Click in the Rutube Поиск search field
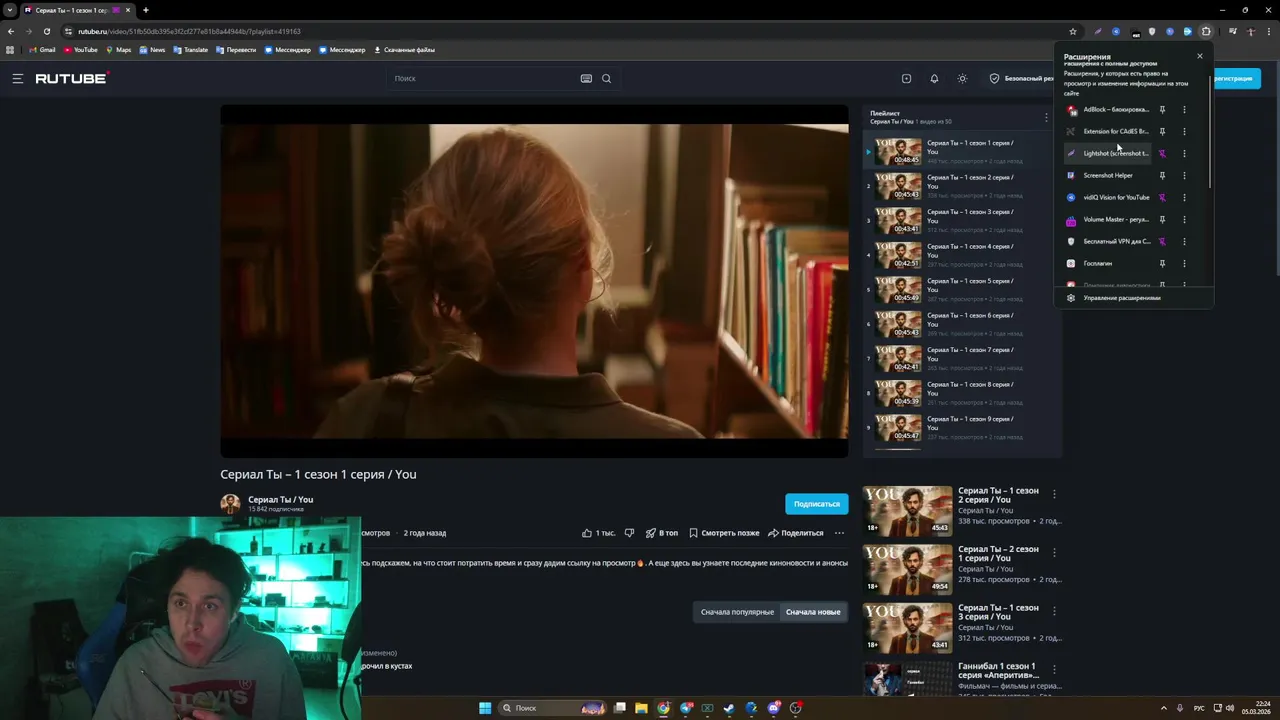Screen dimensions: 1280x720 [483, 78]
